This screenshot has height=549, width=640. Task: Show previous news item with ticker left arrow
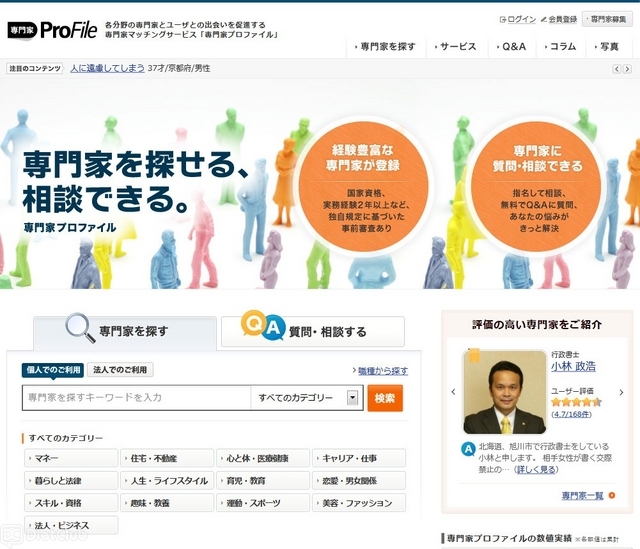(615, 68)
